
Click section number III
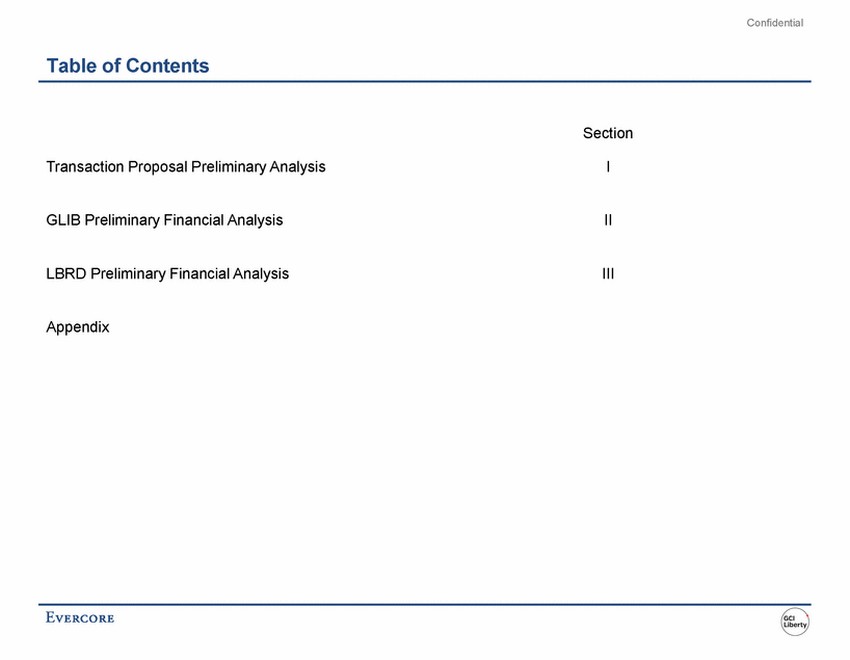coord(608,274)
